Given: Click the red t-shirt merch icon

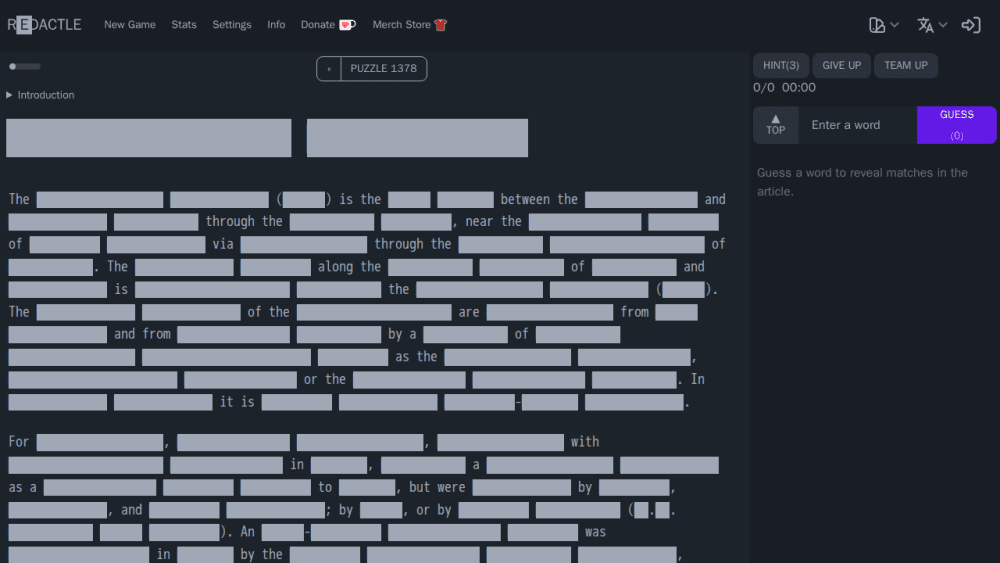Looking at the screenshot, I should pos(441,25).
